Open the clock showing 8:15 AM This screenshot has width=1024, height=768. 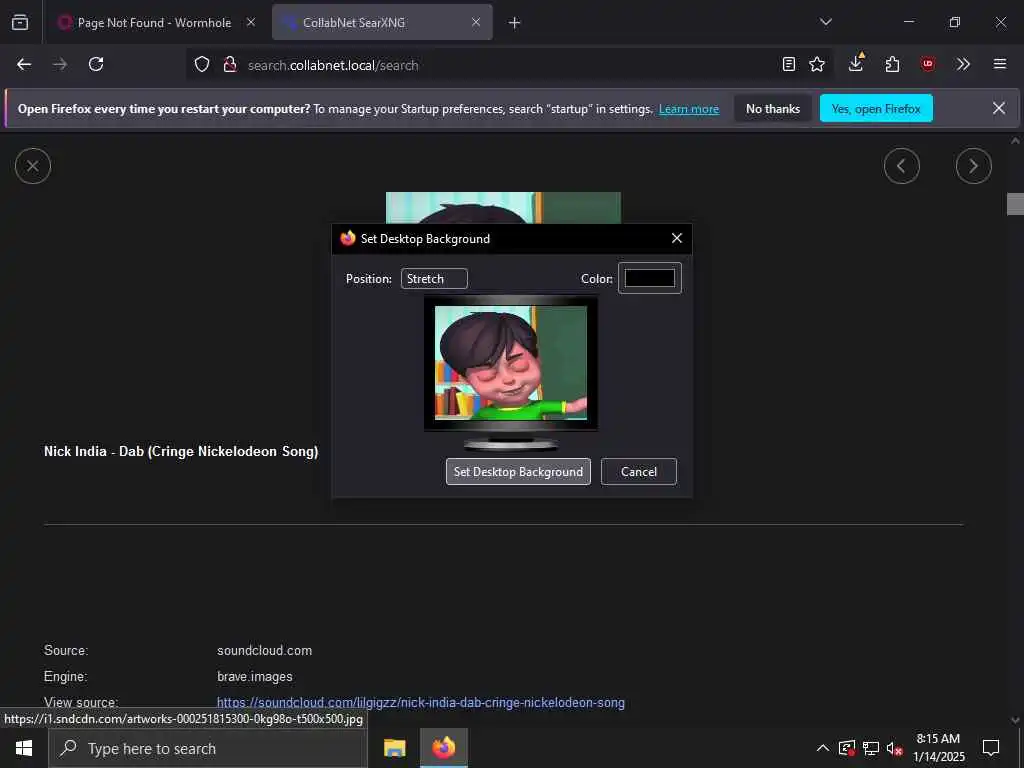[x=938, y=748]
